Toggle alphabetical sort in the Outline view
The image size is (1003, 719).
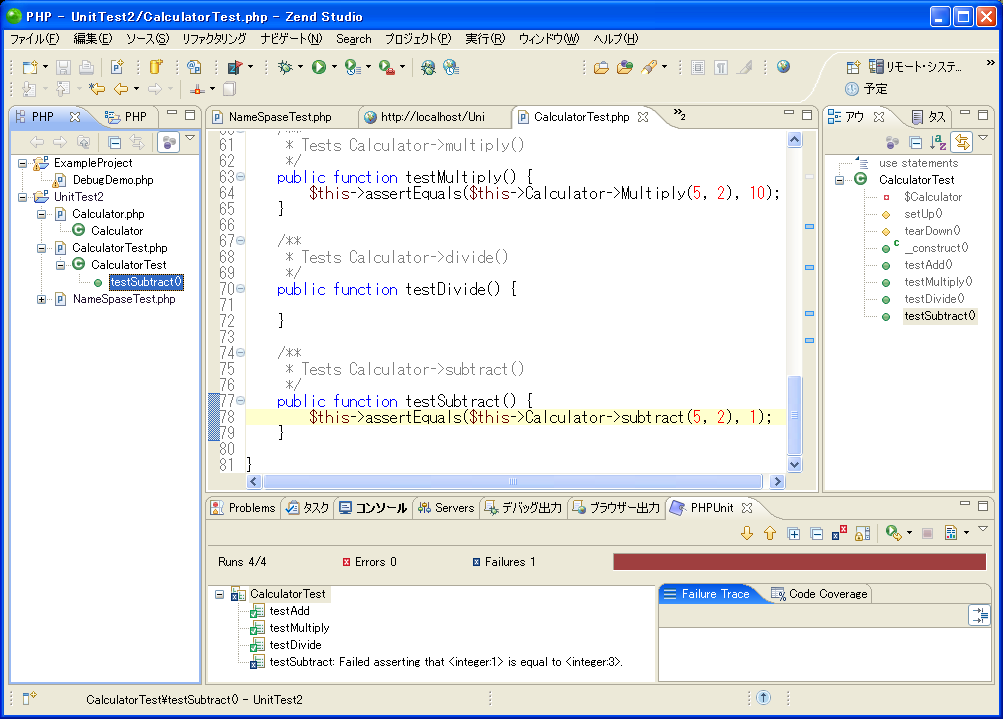tap(938, 142)
